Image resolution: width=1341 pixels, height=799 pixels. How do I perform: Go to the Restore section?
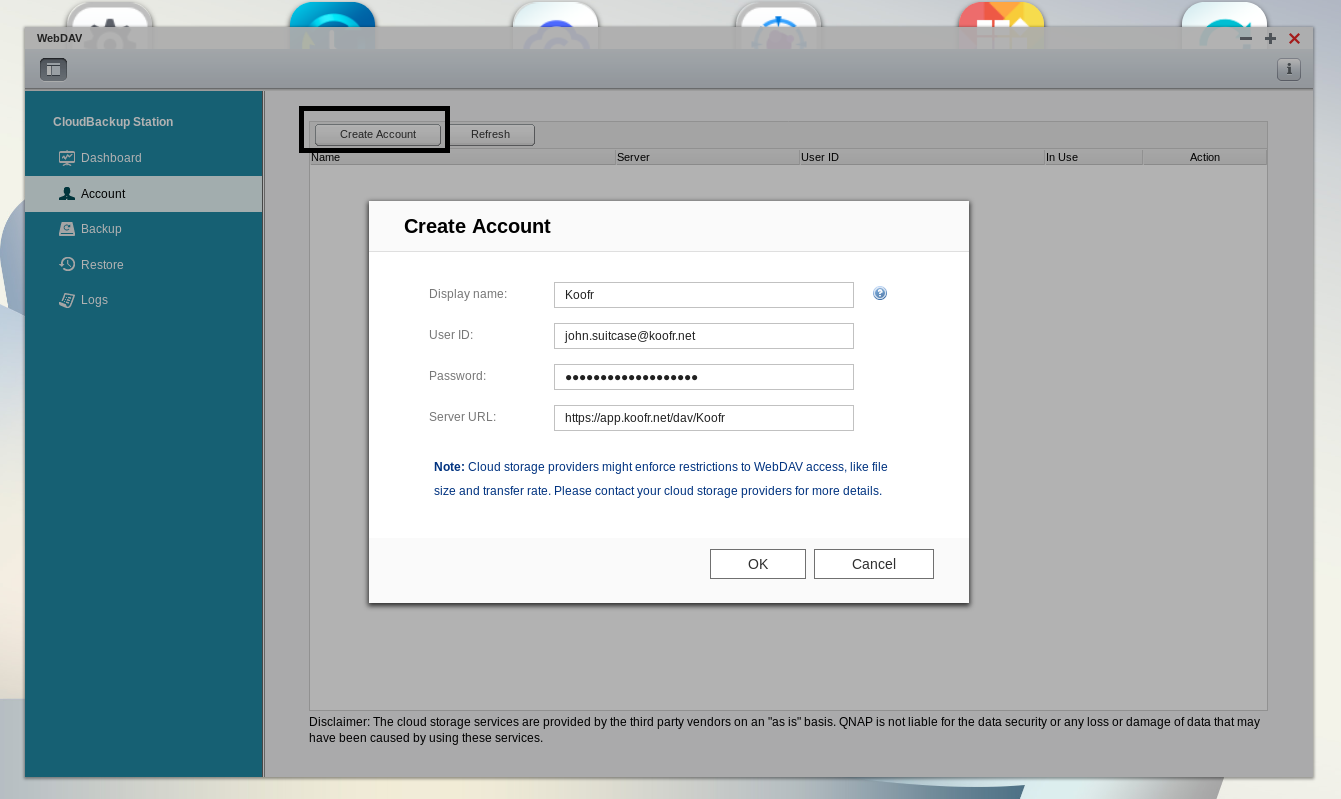(144, 265)
